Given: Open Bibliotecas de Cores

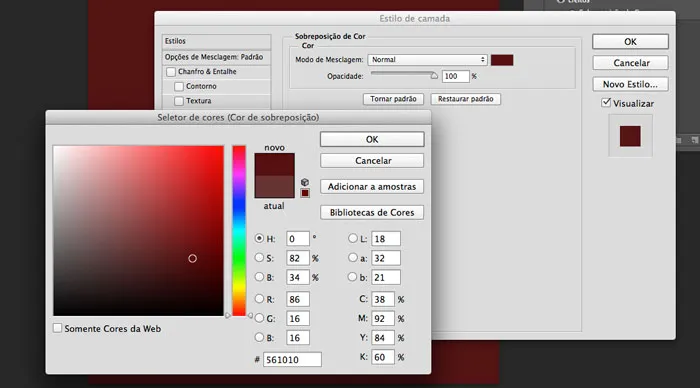Looking at the screenshot, I should (x=372, y=213).
